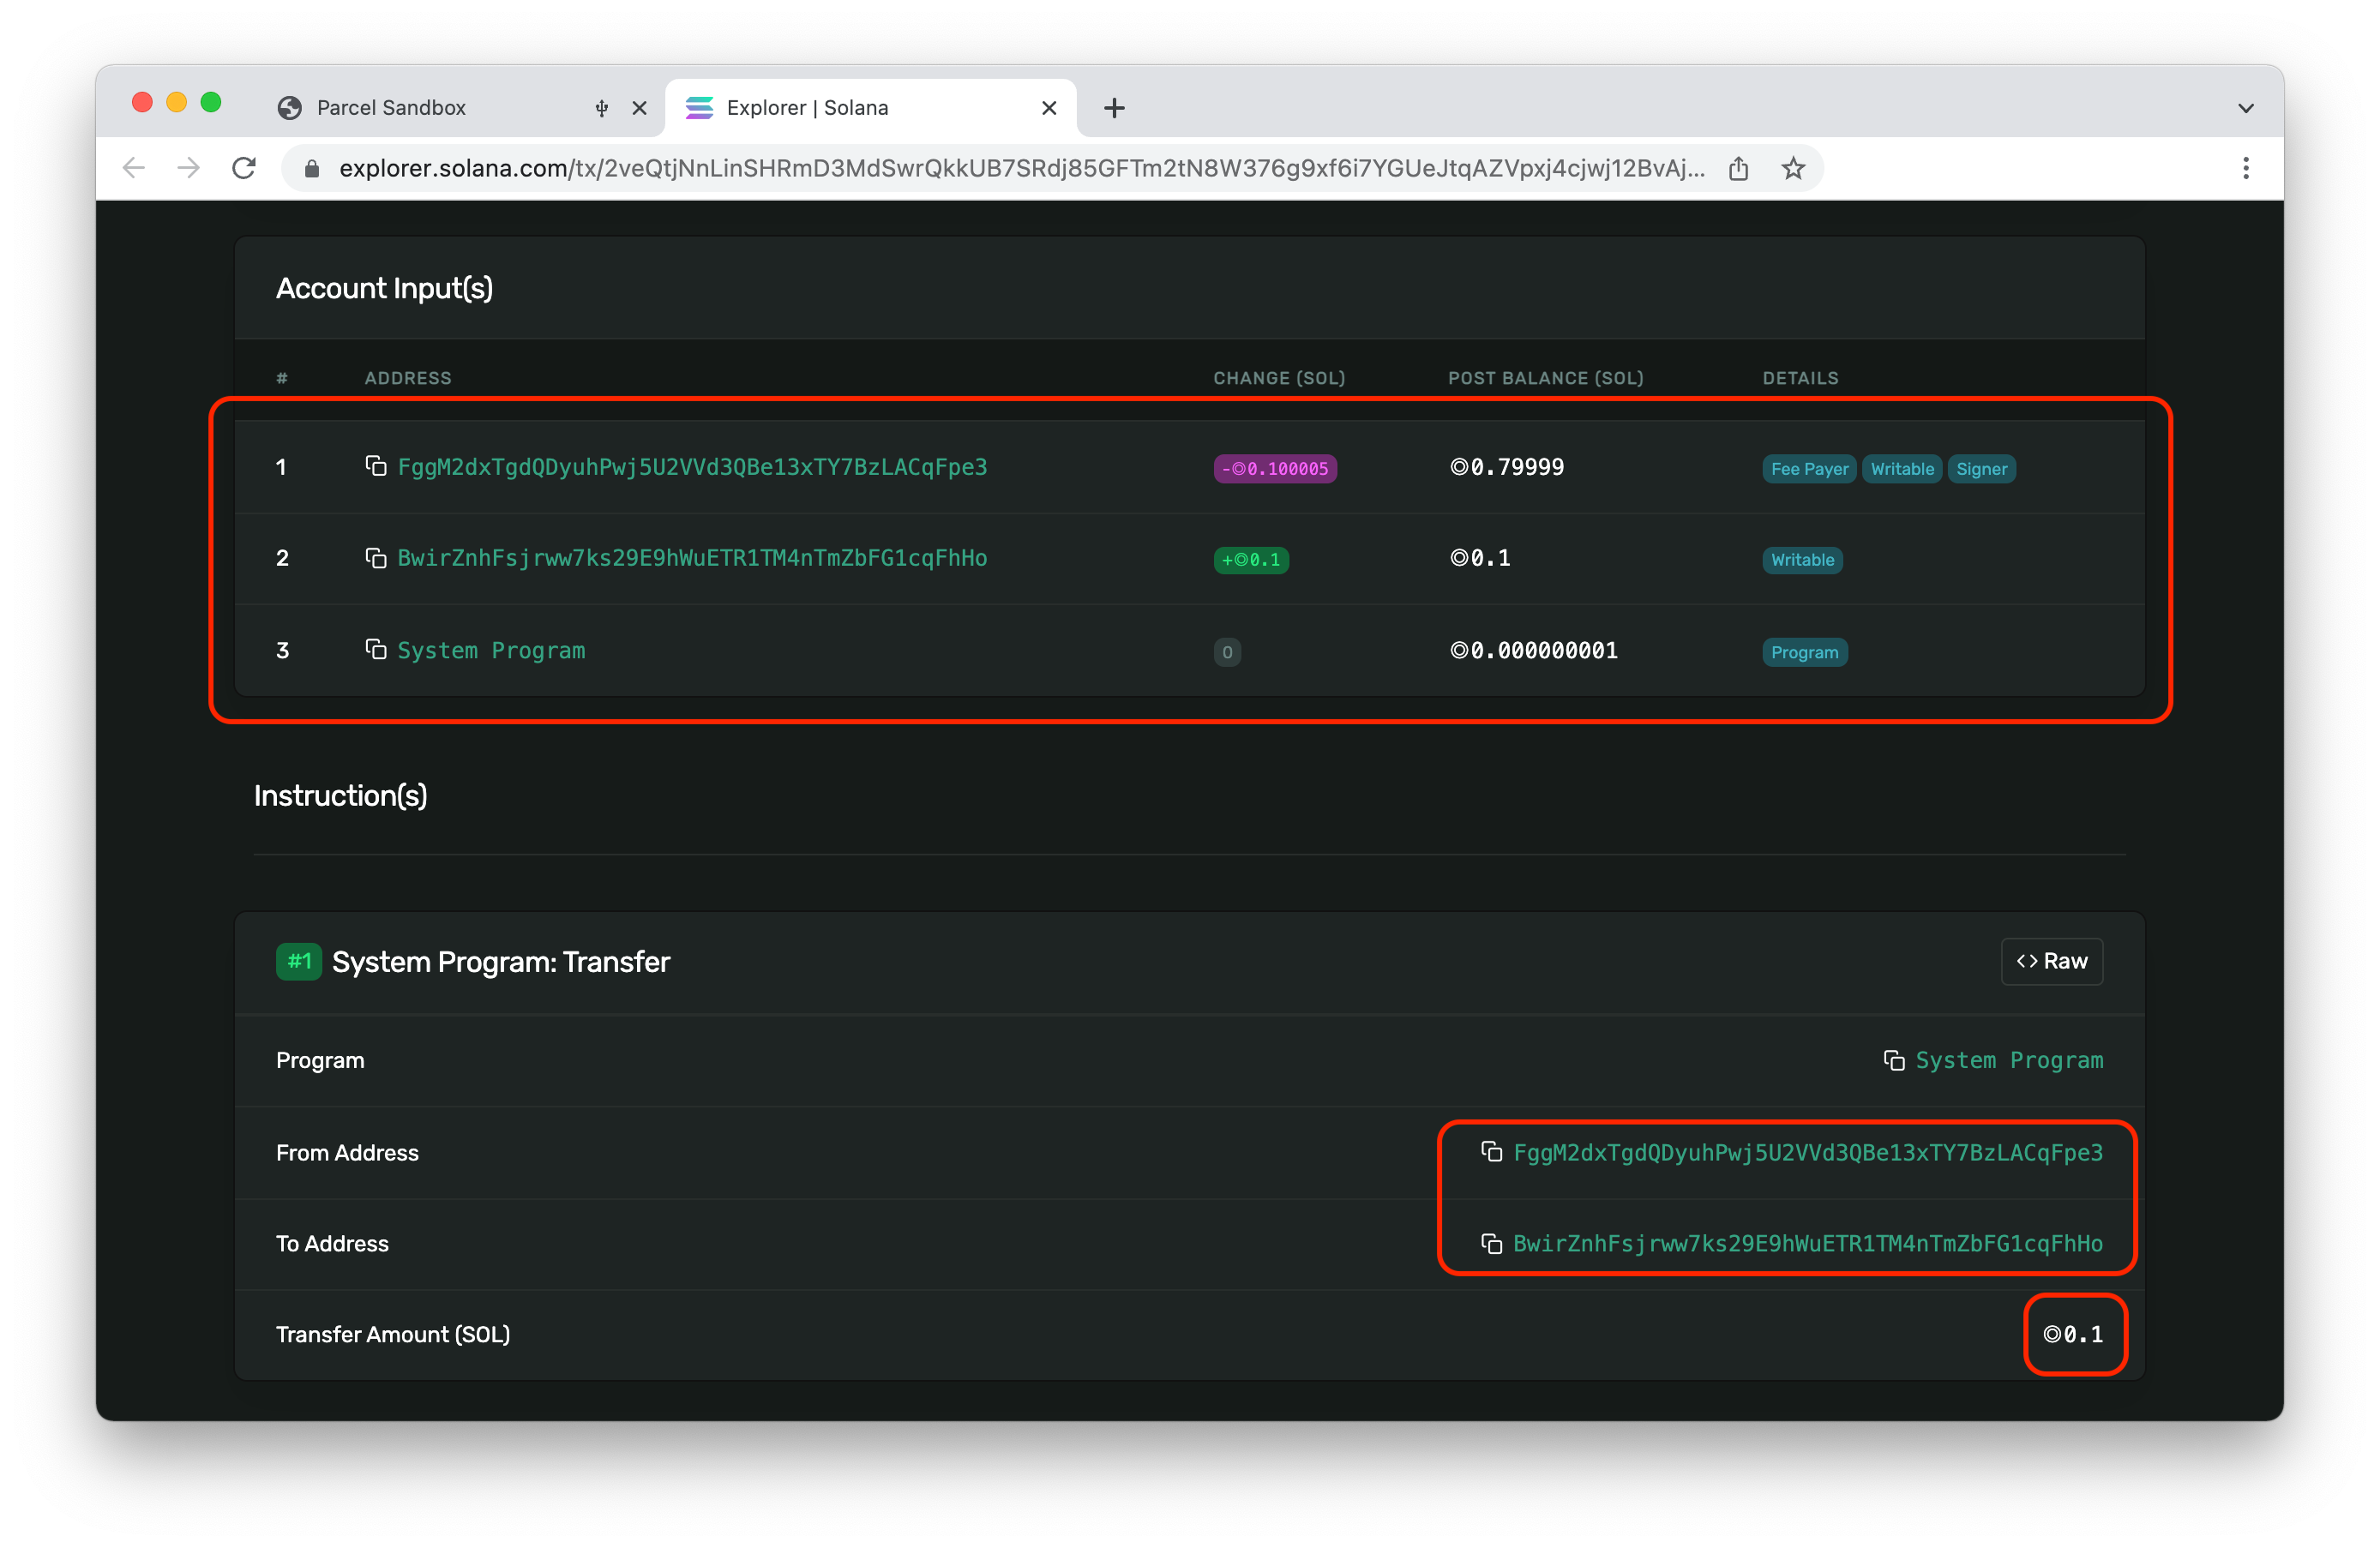Open Chrome's three-dot menu

[x=2245, y=168]
